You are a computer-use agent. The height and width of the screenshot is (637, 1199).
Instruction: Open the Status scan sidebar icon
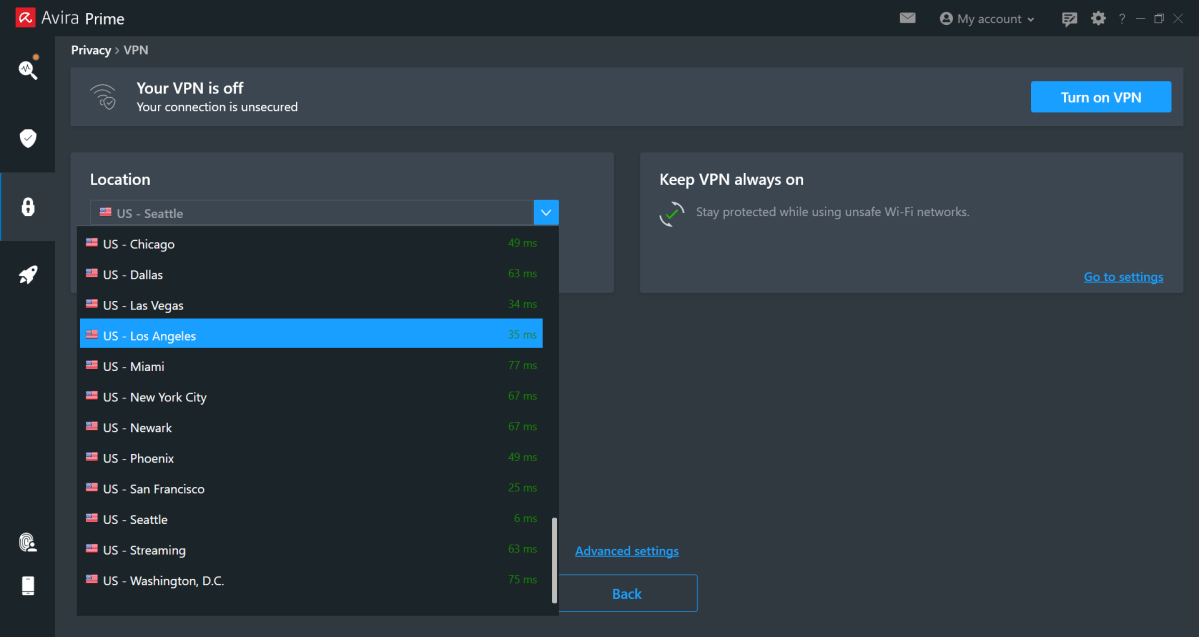[28, 70]
